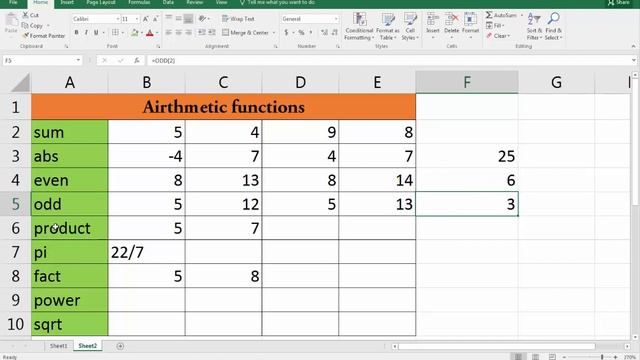Screen dimensions: 640x360
Task: Click the Tell me what you want box
Action: pyautogui.click(x=278, y=2)
